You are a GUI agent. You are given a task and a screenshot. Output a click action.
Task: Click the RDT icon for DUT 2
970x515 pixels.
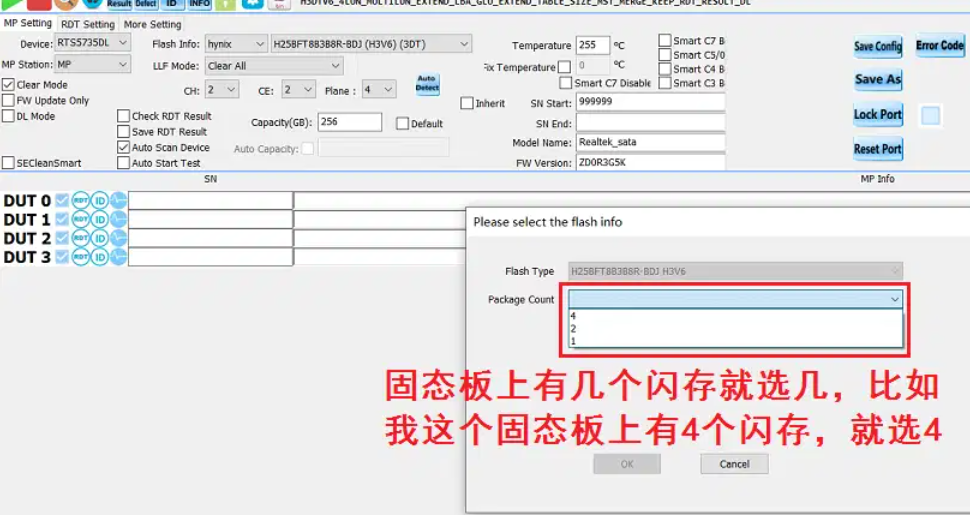[80, 238]
